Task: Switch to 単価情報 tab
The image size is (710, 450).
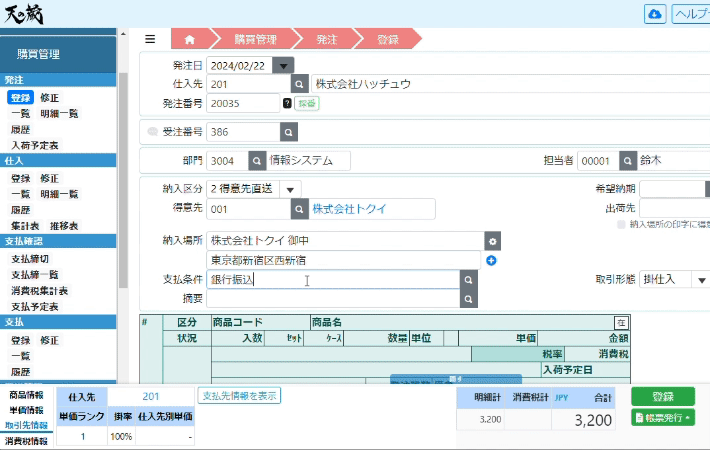Action: pos(26,410)
